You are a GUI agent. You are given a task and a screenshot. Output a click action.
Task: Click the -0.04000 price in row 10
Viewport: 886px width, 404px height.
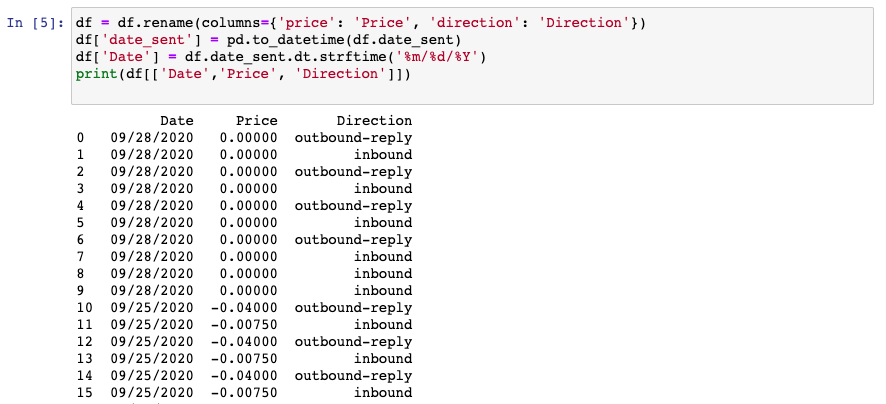pyautogui.click(x=244, y=308)
